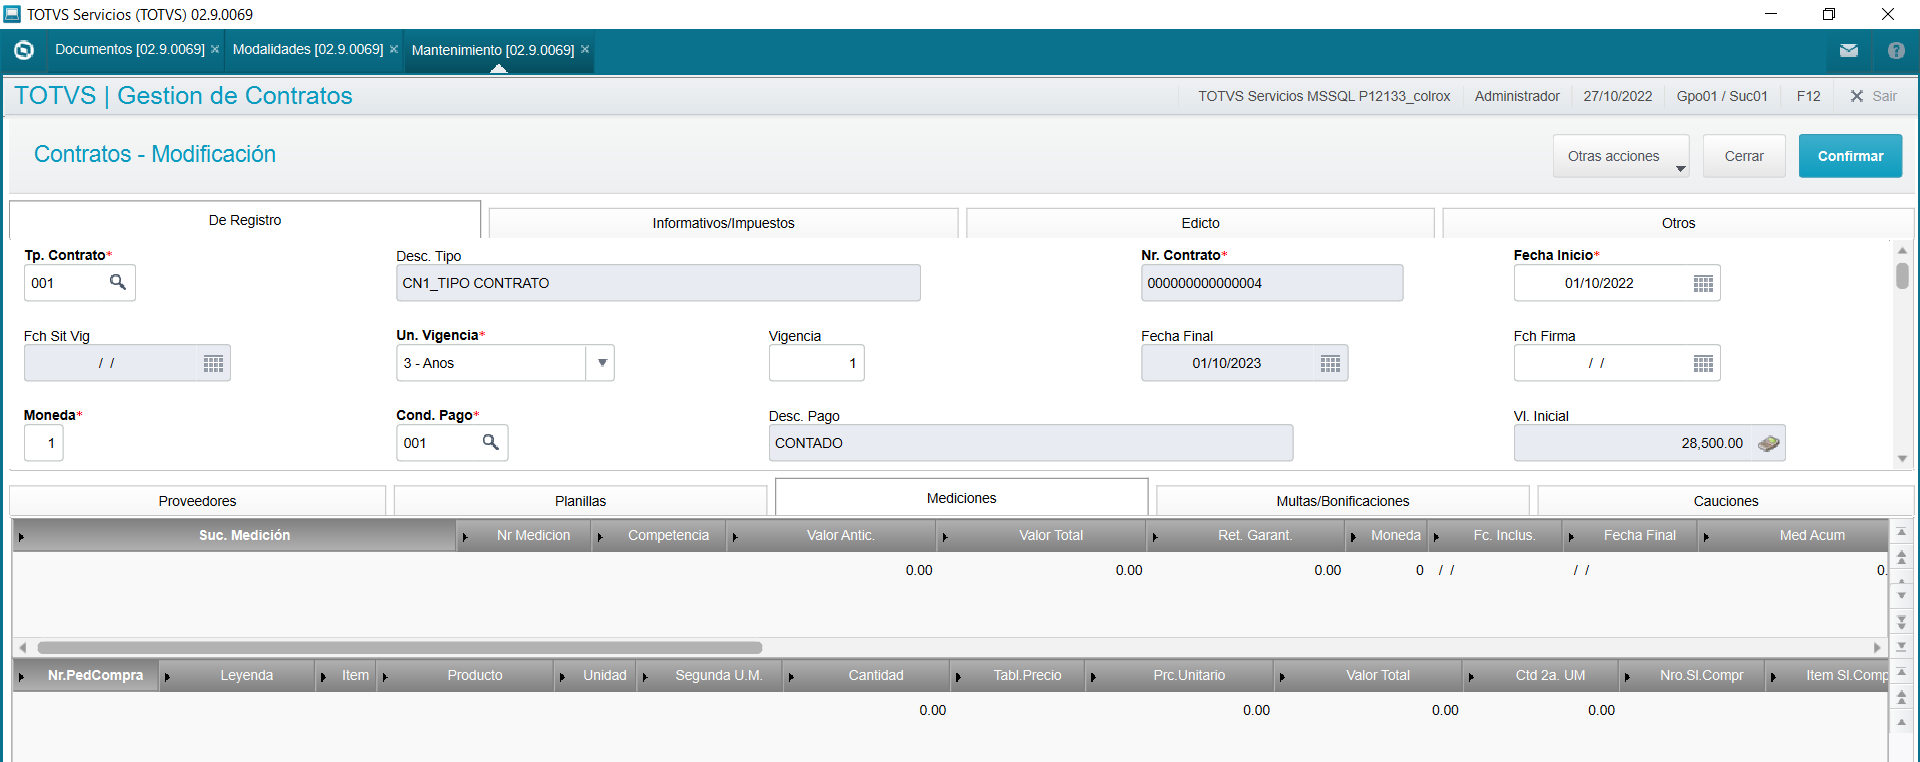
Task: Close the Modalidades tab with its X
Action: [x=394, y=49]
